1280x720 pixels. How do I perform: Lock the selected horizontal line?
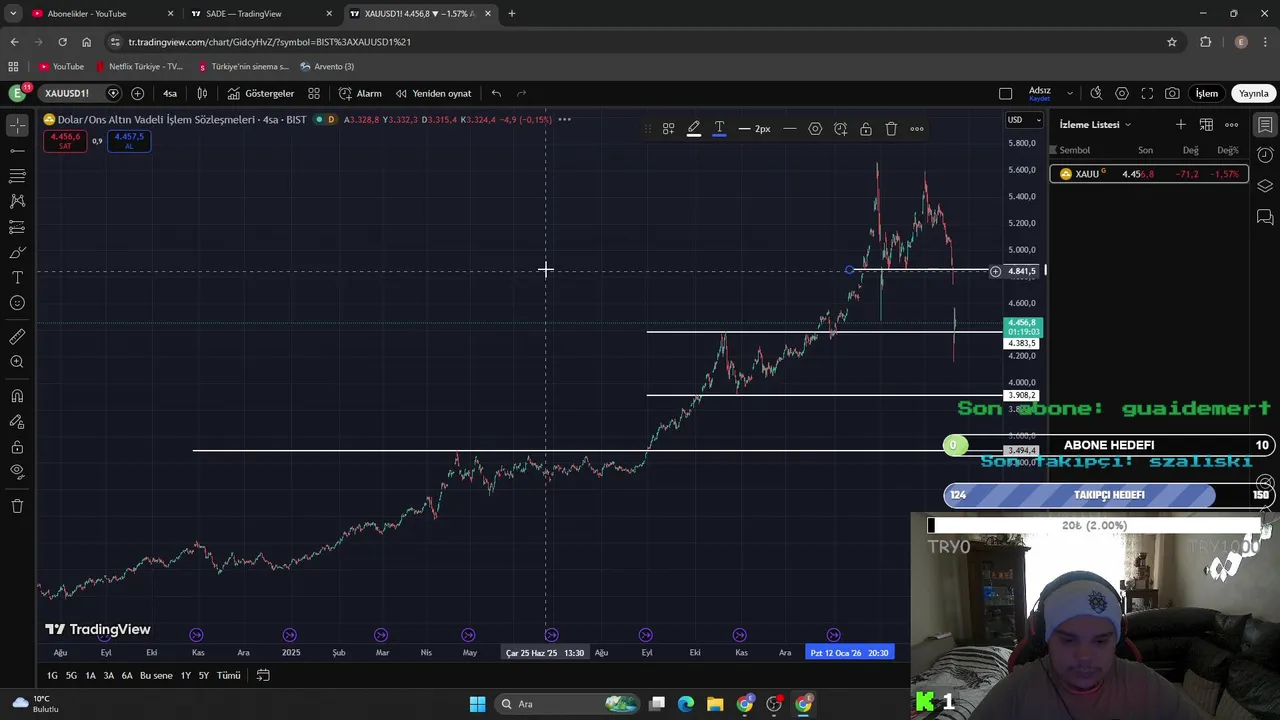coord(866,128)
